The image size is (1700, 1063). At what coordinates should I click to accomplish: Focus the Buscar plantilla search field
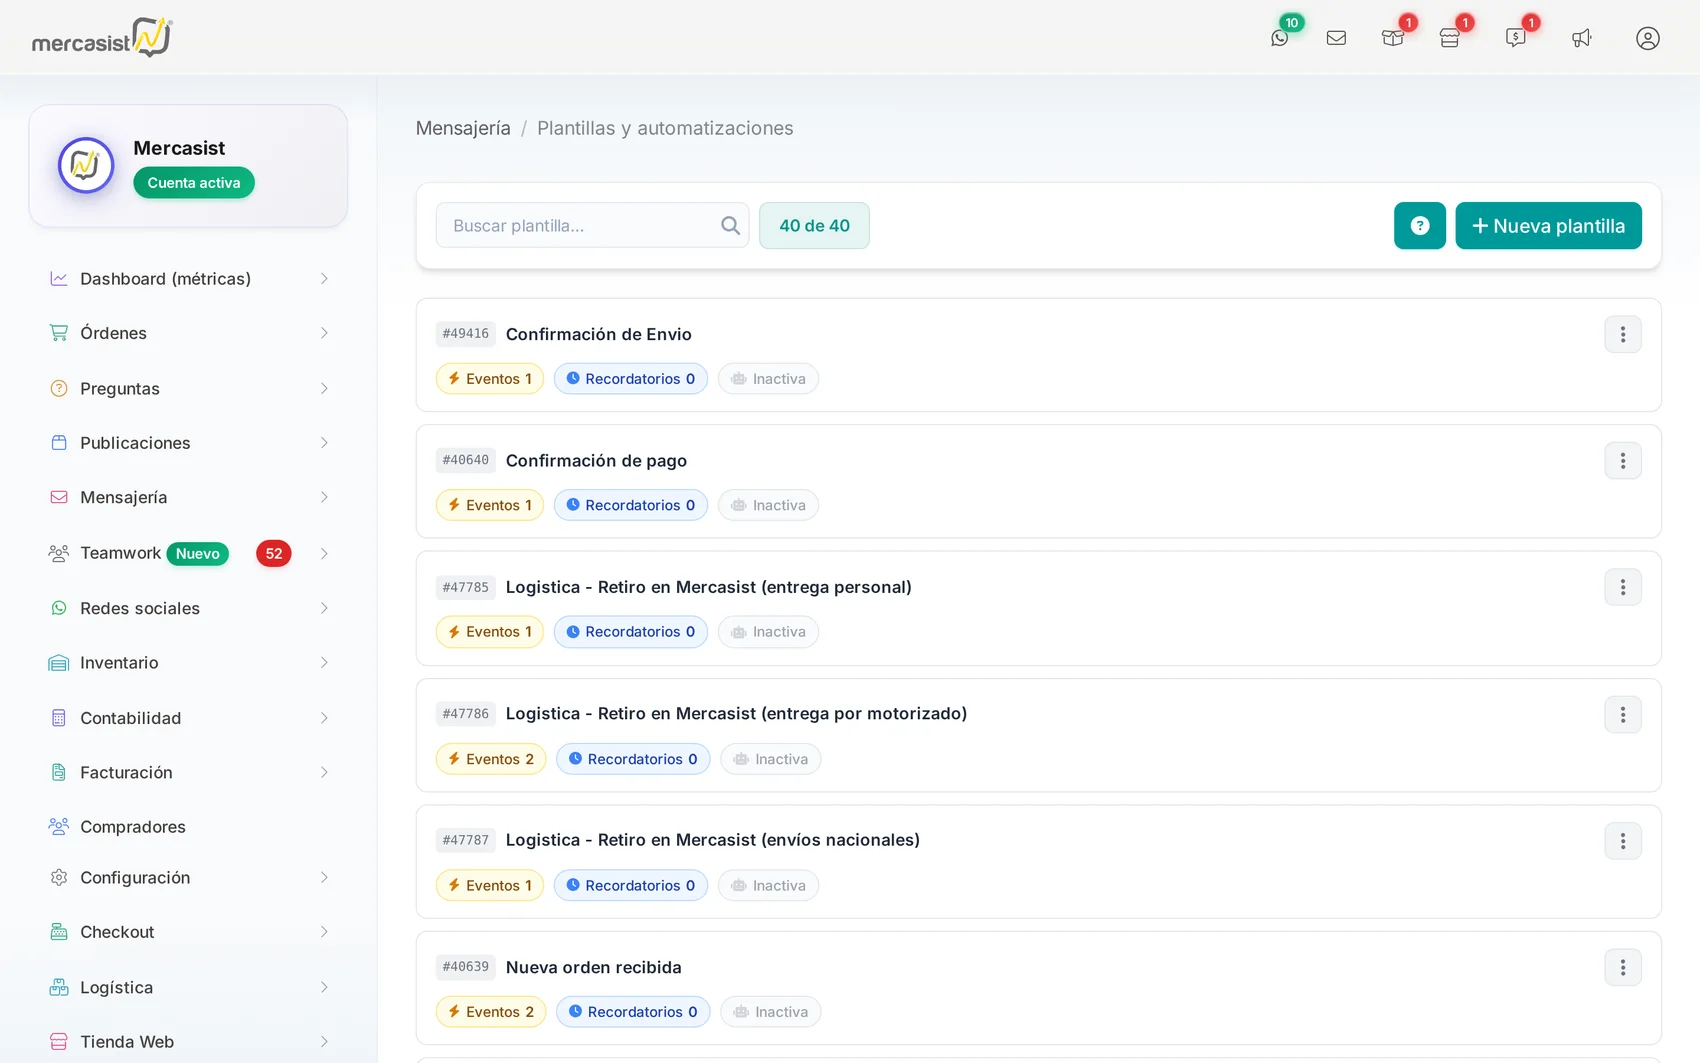[x=592, y=226]
